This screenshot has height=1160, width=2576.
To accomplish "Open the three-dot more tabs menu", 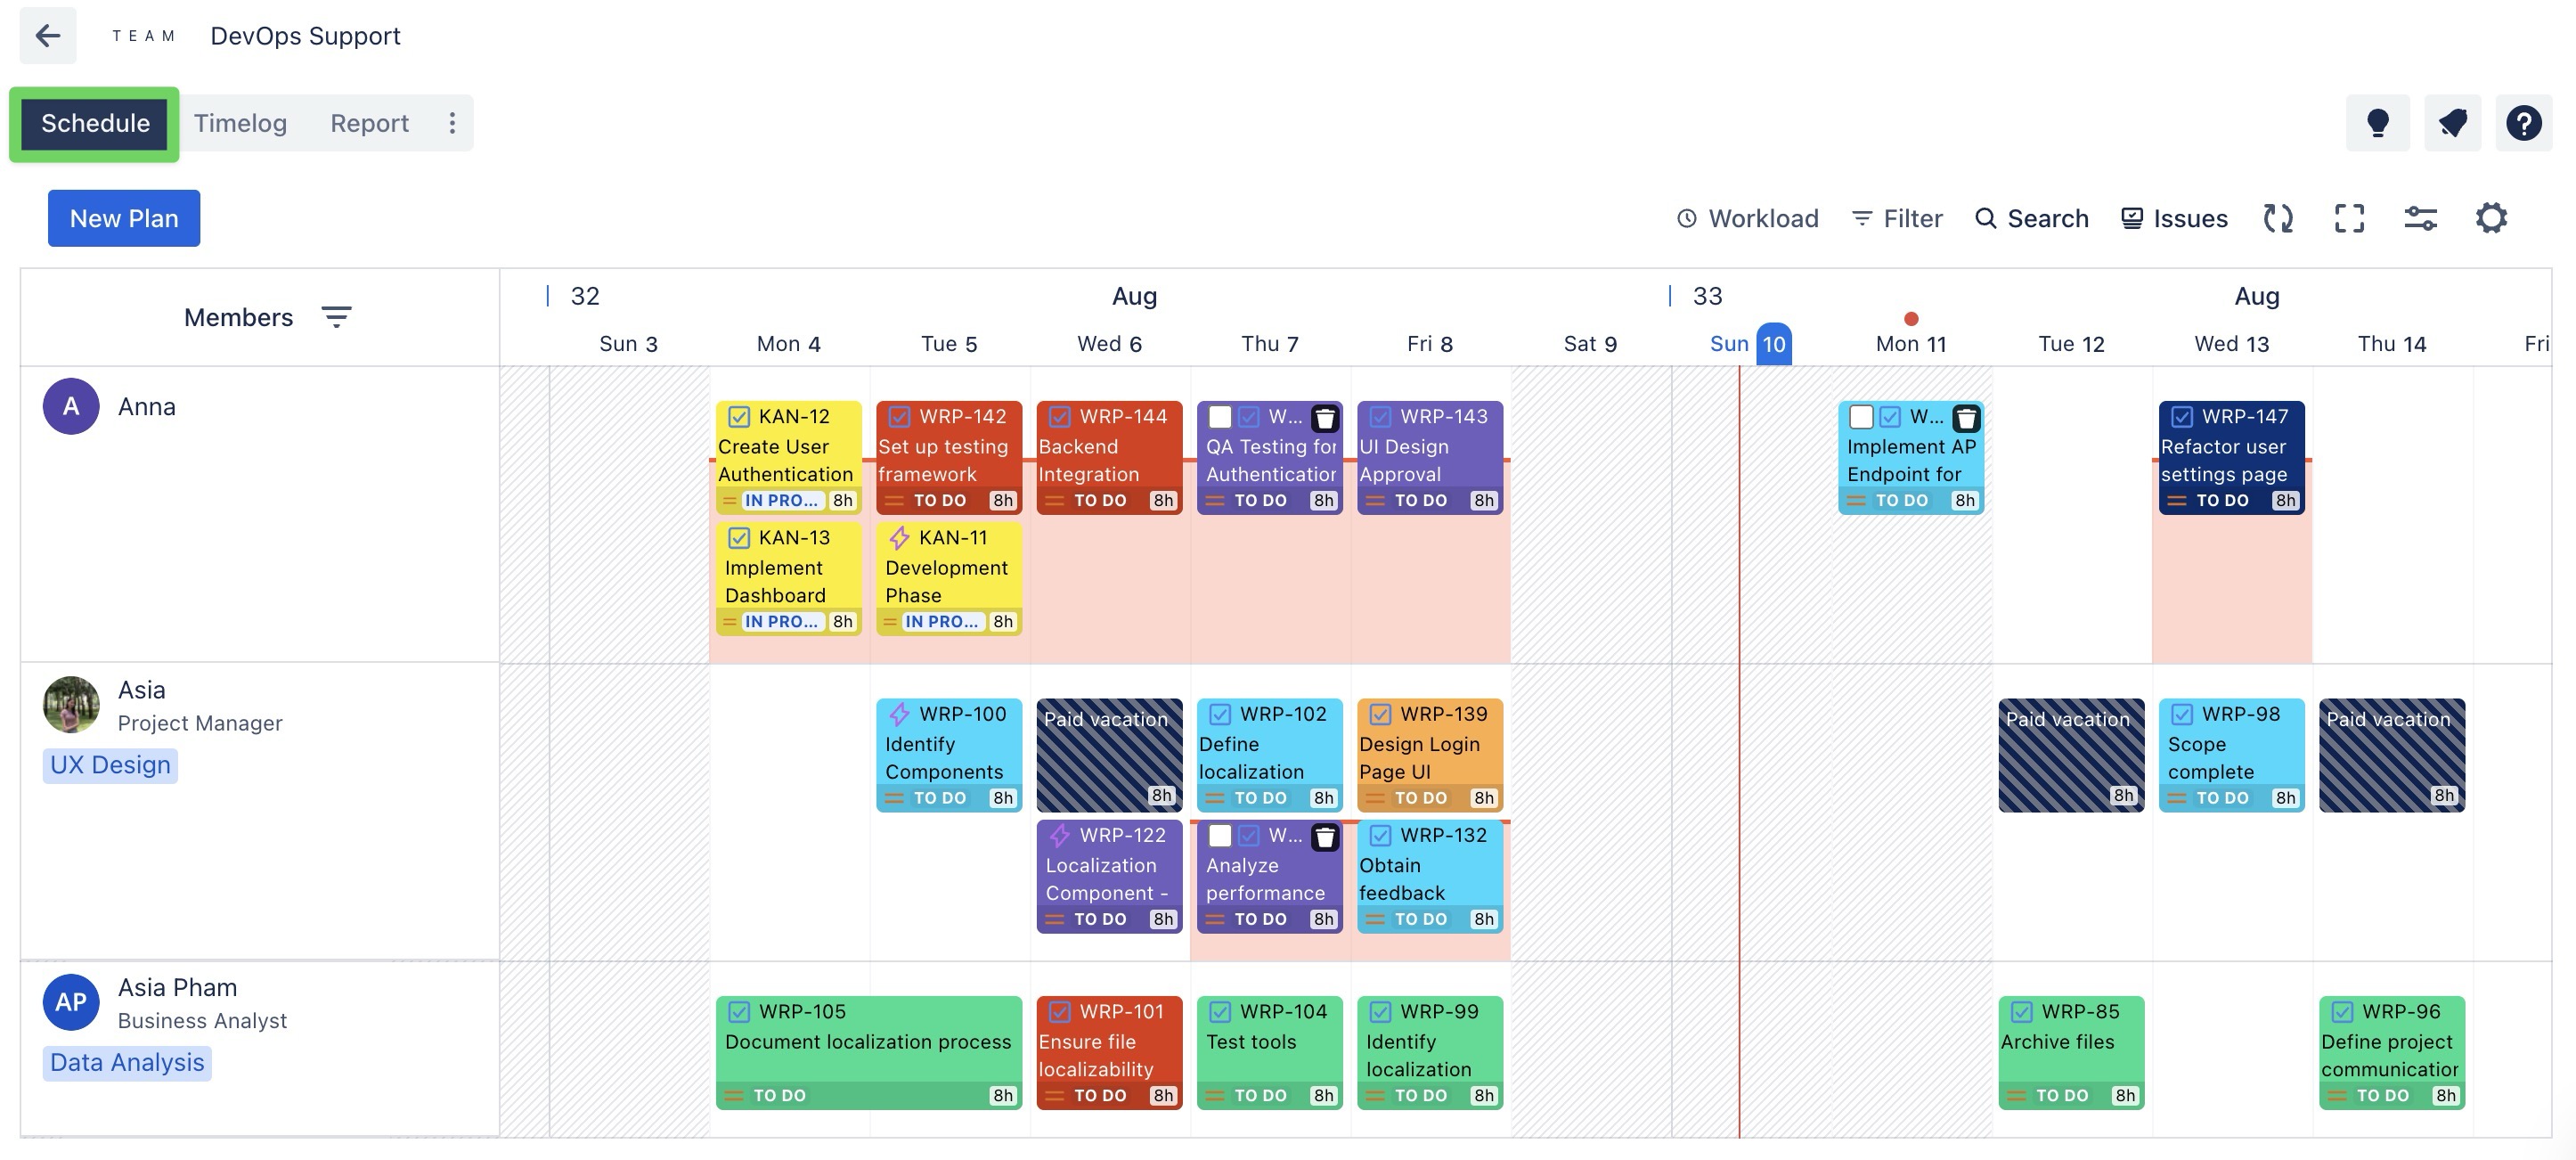I will pyautogui.click(x=452, y=123).
